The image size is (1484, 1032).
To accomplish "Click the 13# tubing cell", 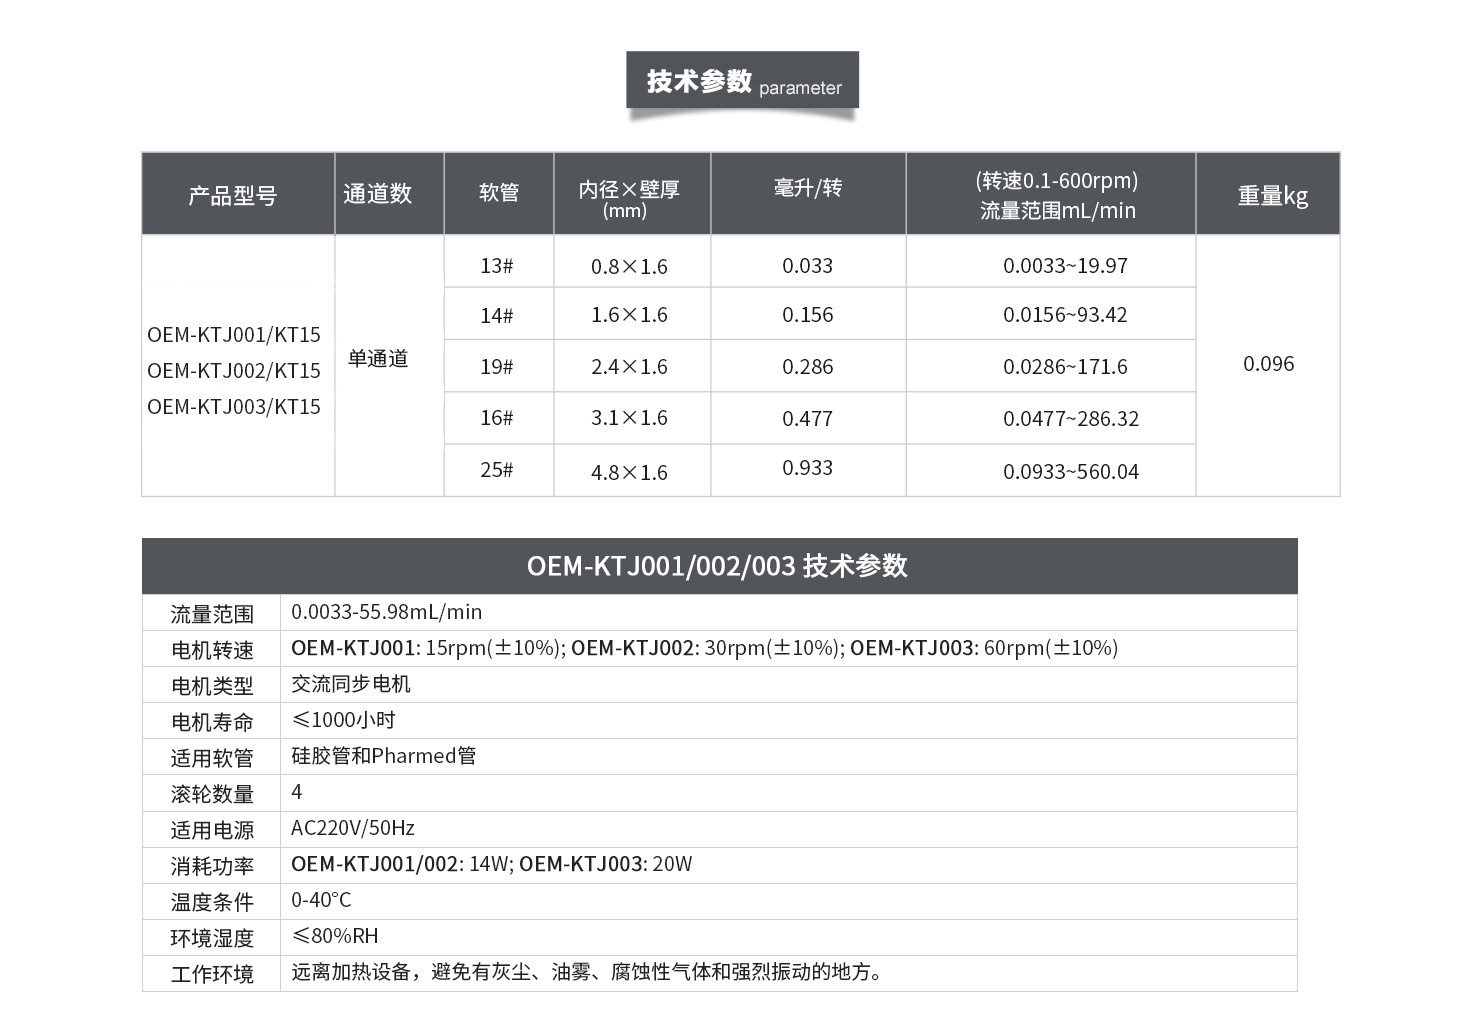I will 497,266.
